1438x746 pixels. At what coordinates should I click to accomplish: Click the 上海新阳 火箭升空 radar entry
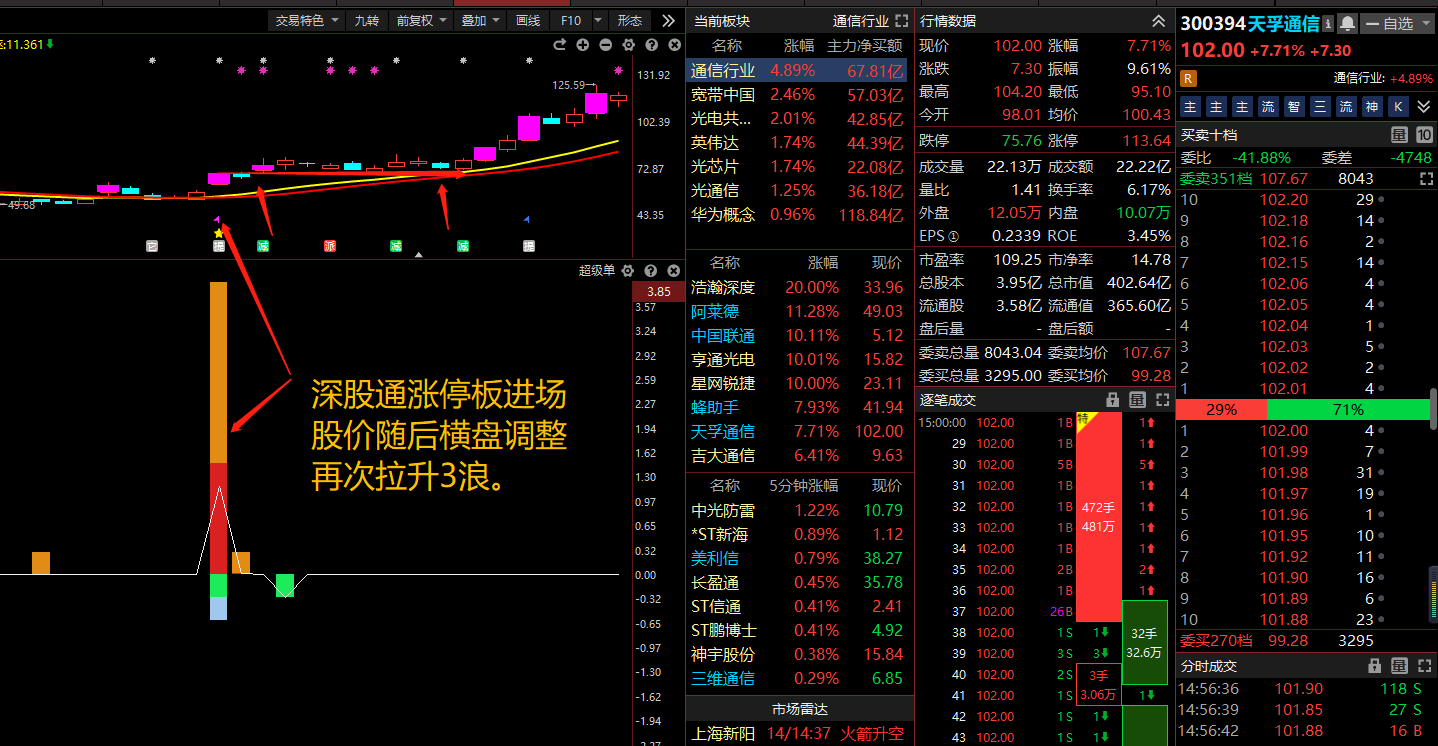(799, 734)
